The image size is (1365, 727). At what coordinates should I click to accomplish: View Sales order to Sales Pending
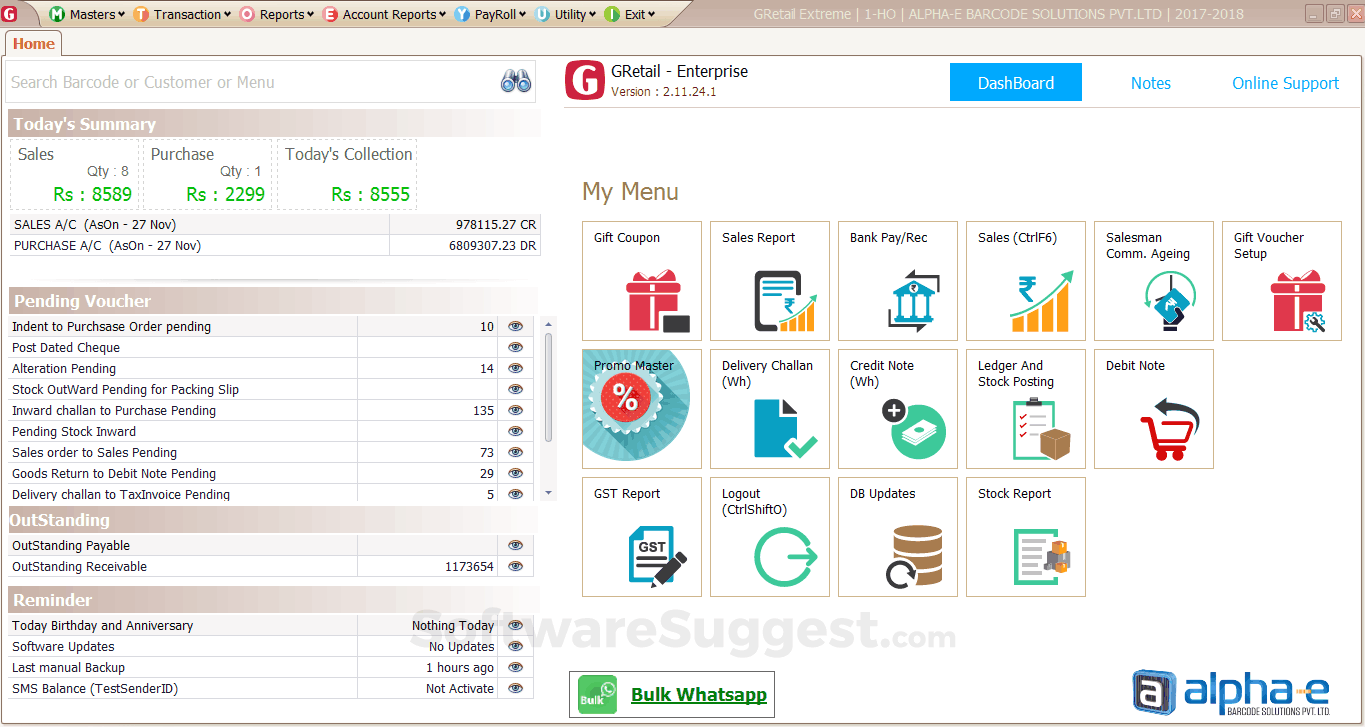click(x=515, y=452)
